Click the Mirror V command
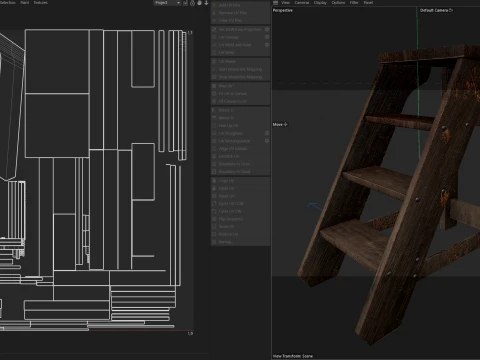 240,118
